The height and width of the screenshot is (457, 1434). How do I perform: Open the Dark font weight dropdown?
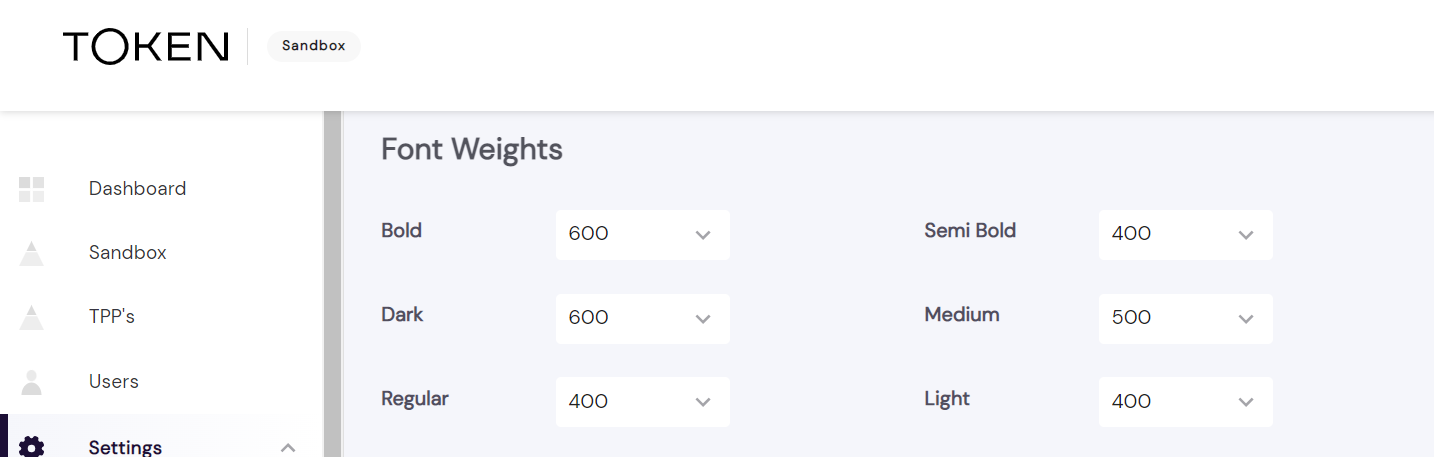click(x=642, y=318)
